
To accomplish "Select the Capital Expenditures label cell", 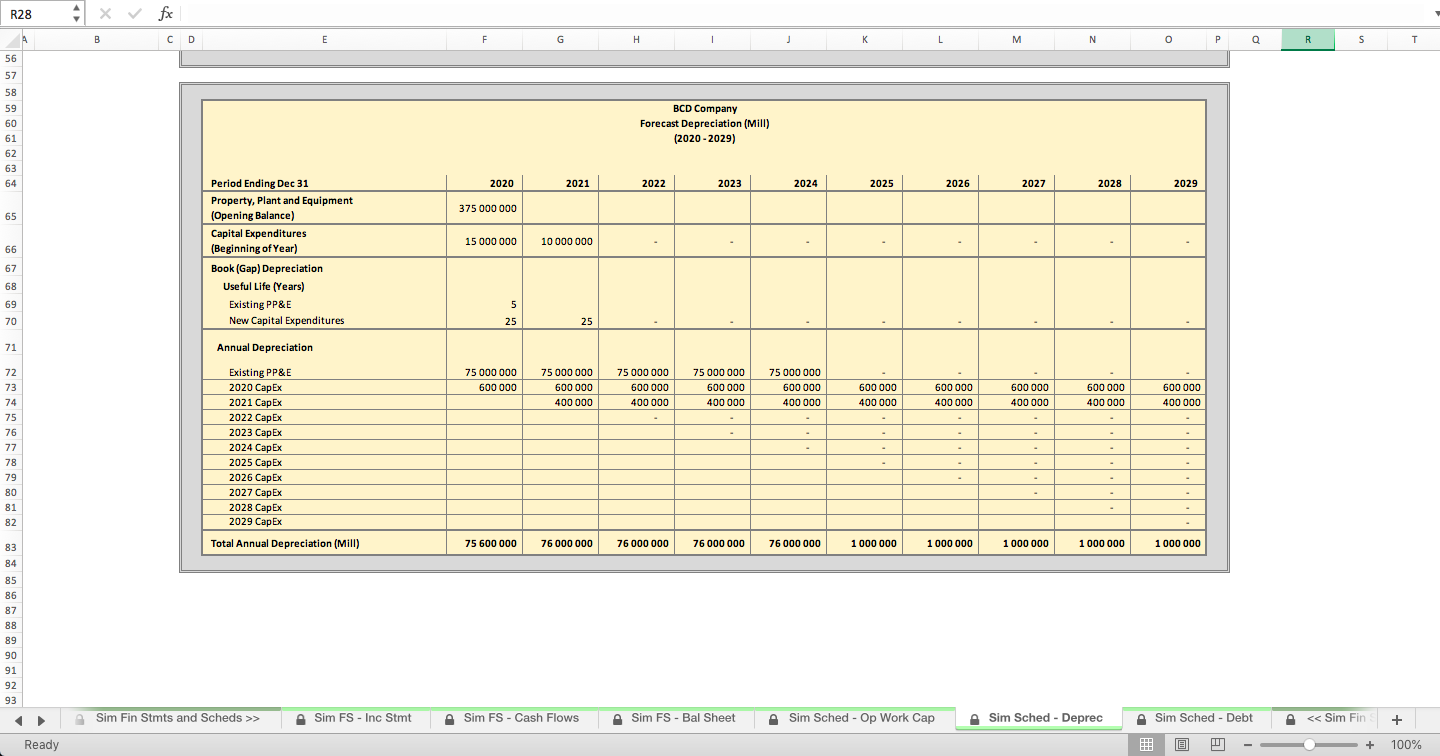I will point(324,241).
